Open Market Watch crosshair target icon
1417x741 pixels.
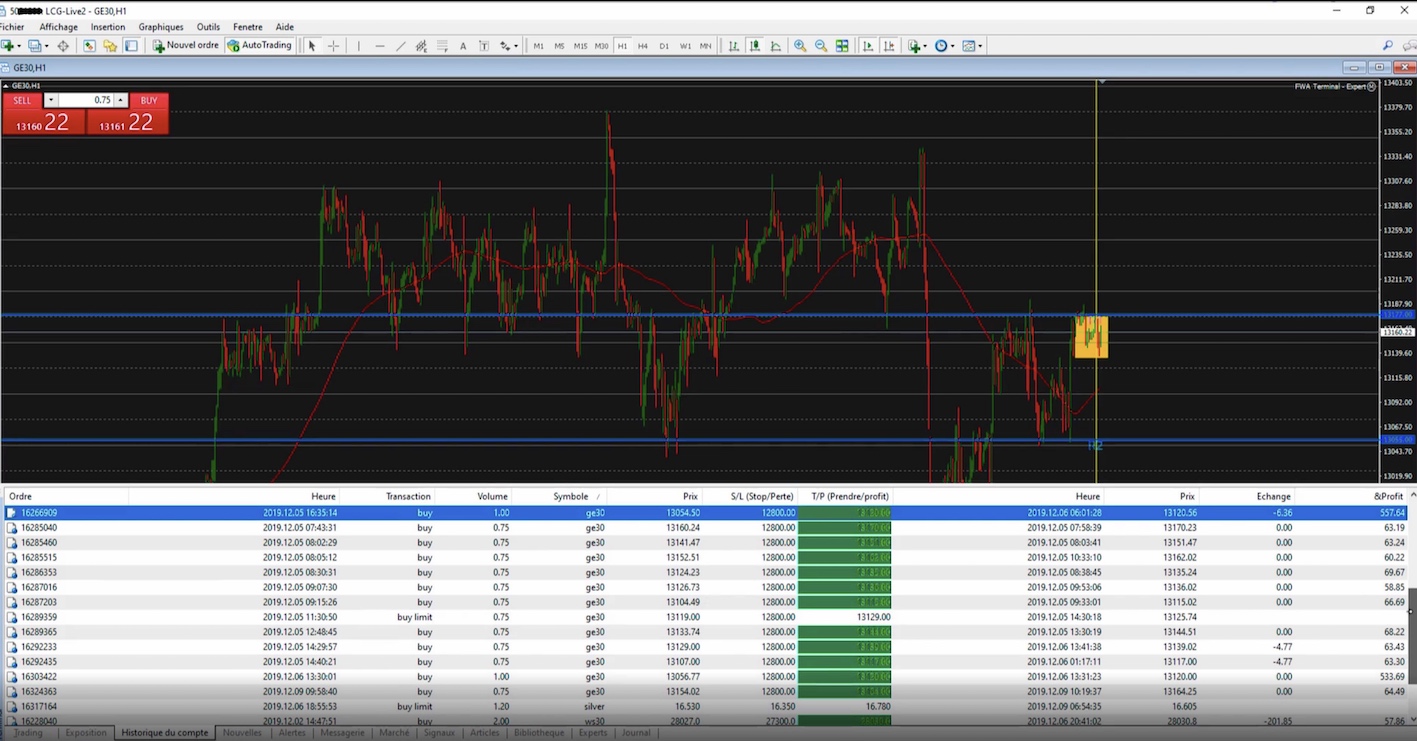(63, 46)
